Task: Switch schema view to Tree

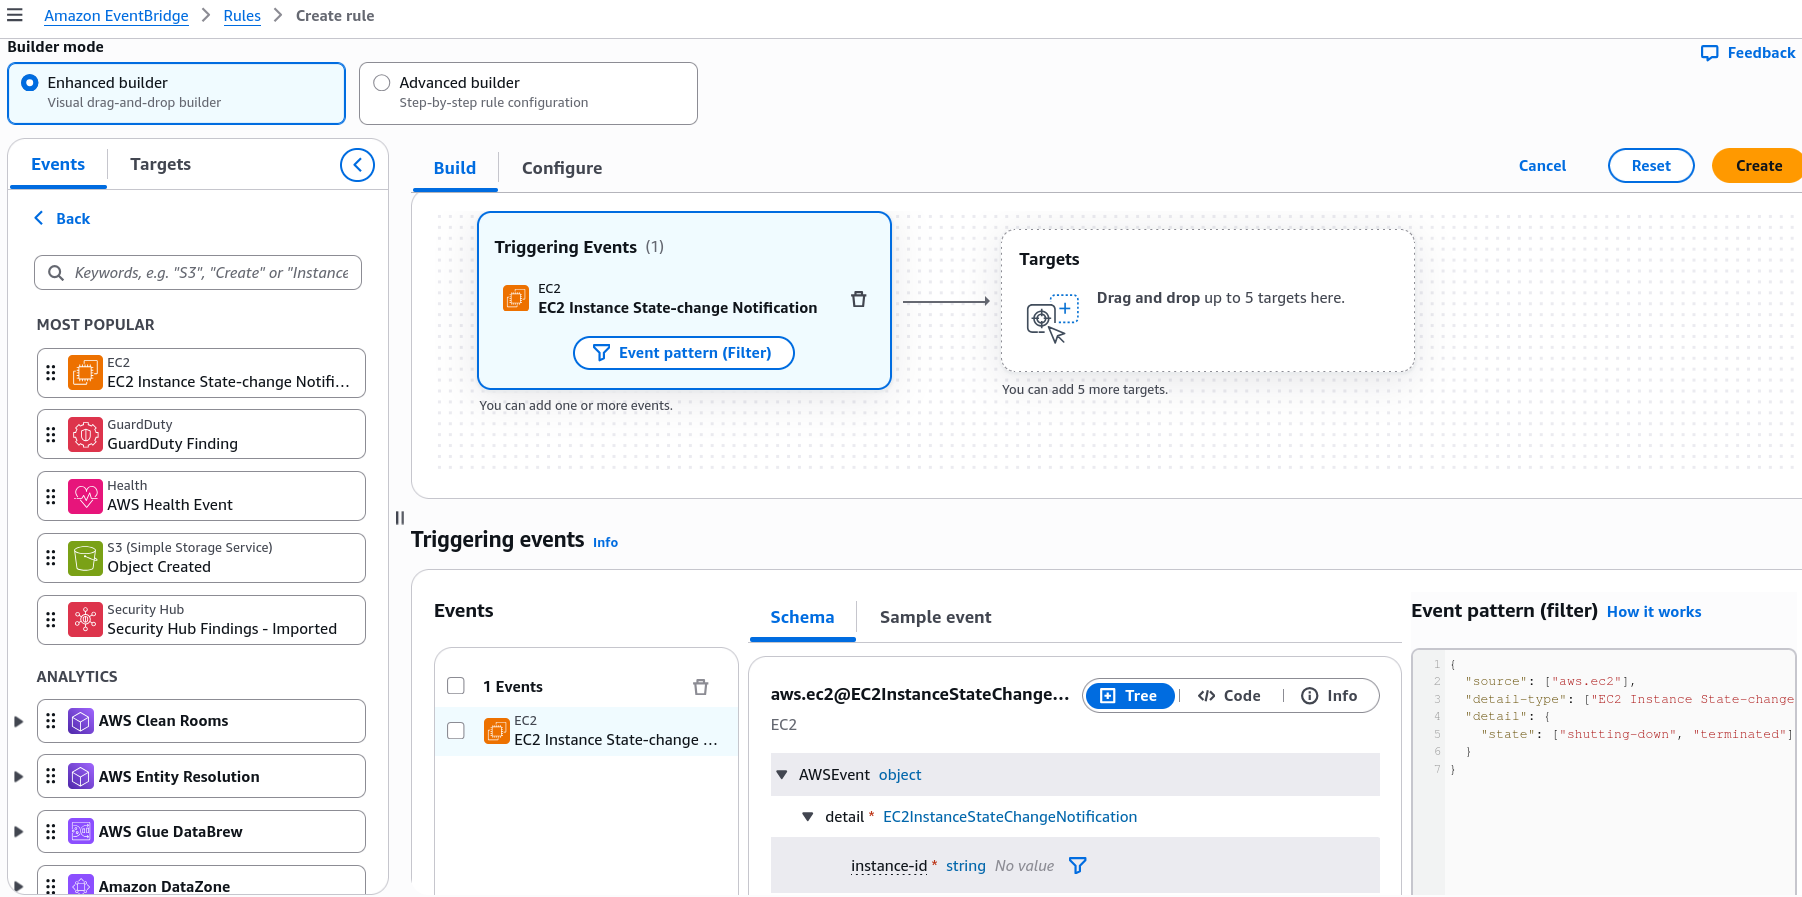Action: pos(1129,696)
